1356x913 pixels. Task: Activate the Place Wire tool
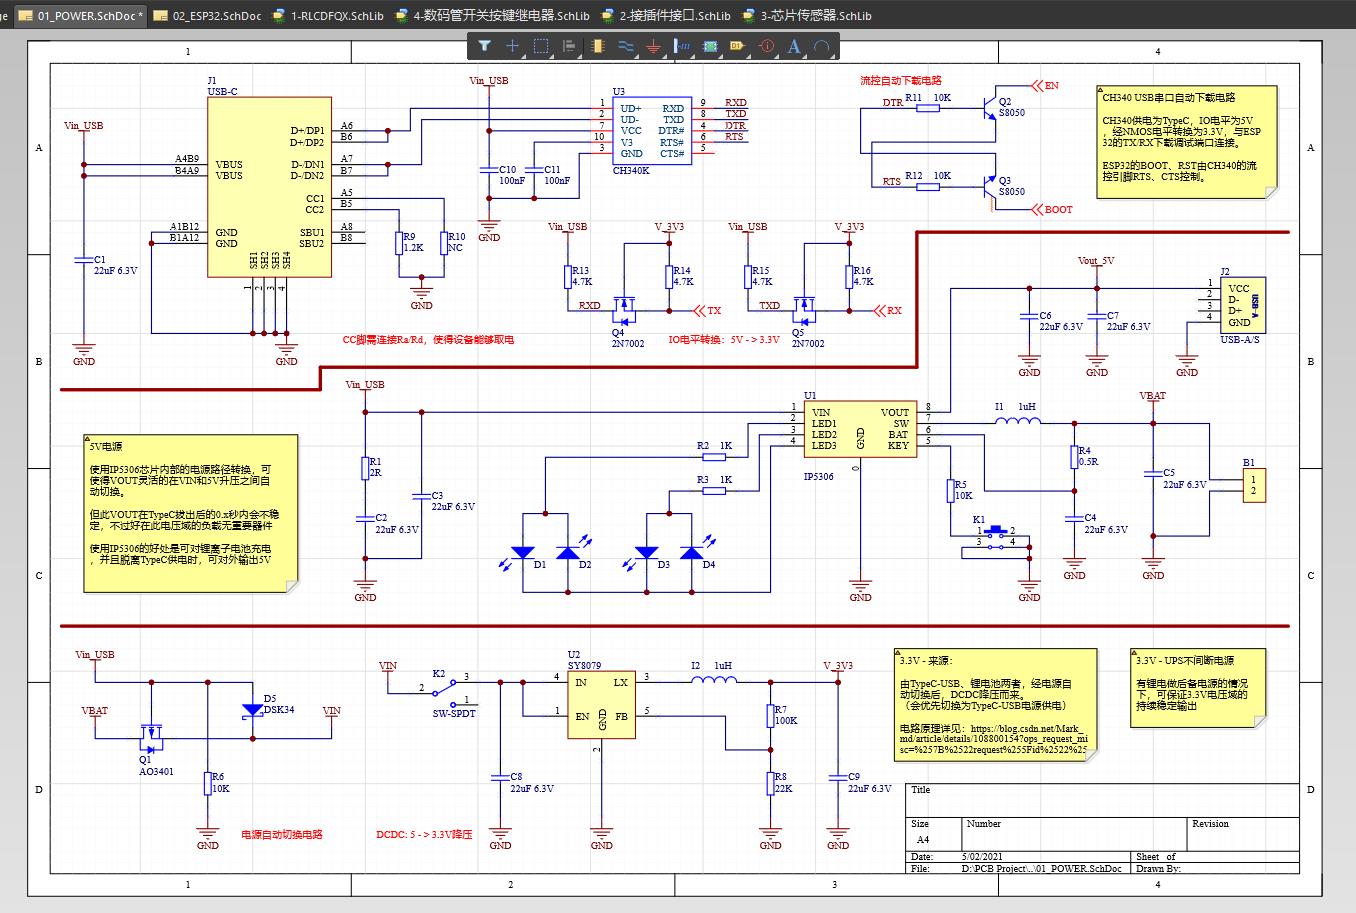(x=626, y=46)
